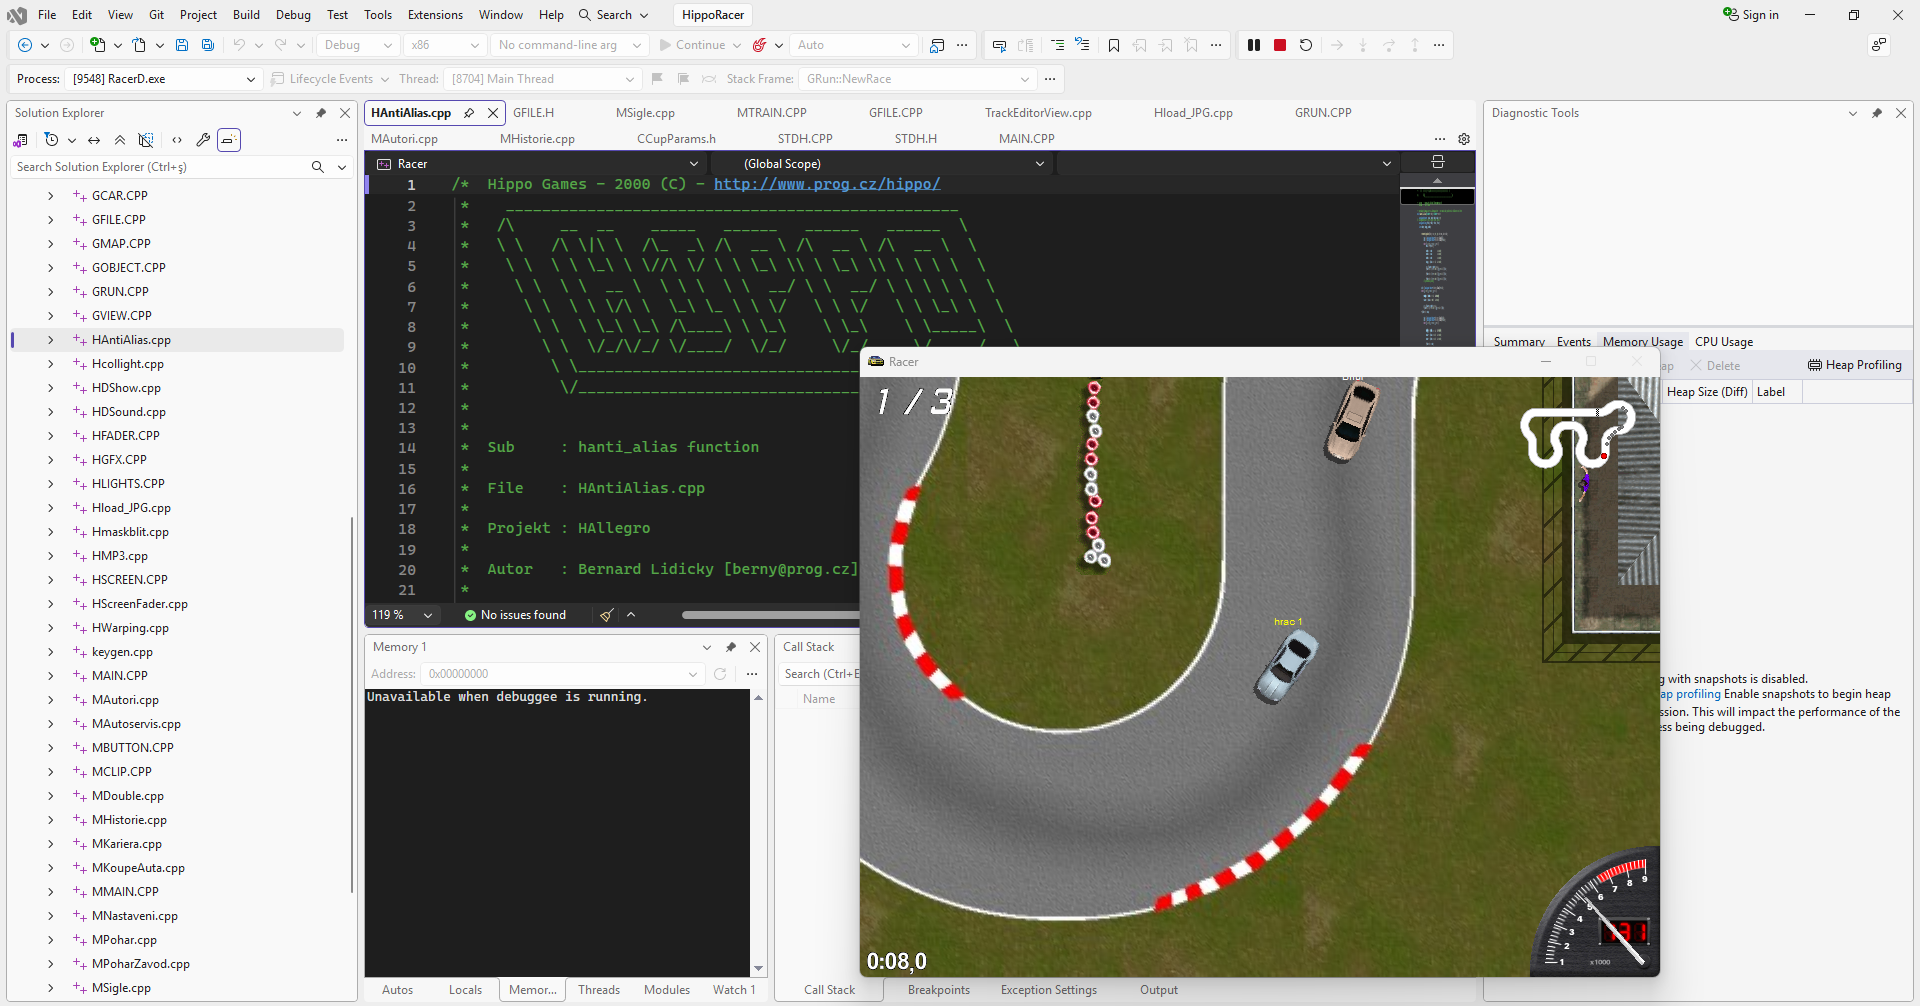Viewport: 1920px width, 1006px height.
Task: Expand the MAIN.CPP tree node
Action: [x=51, y=676]
